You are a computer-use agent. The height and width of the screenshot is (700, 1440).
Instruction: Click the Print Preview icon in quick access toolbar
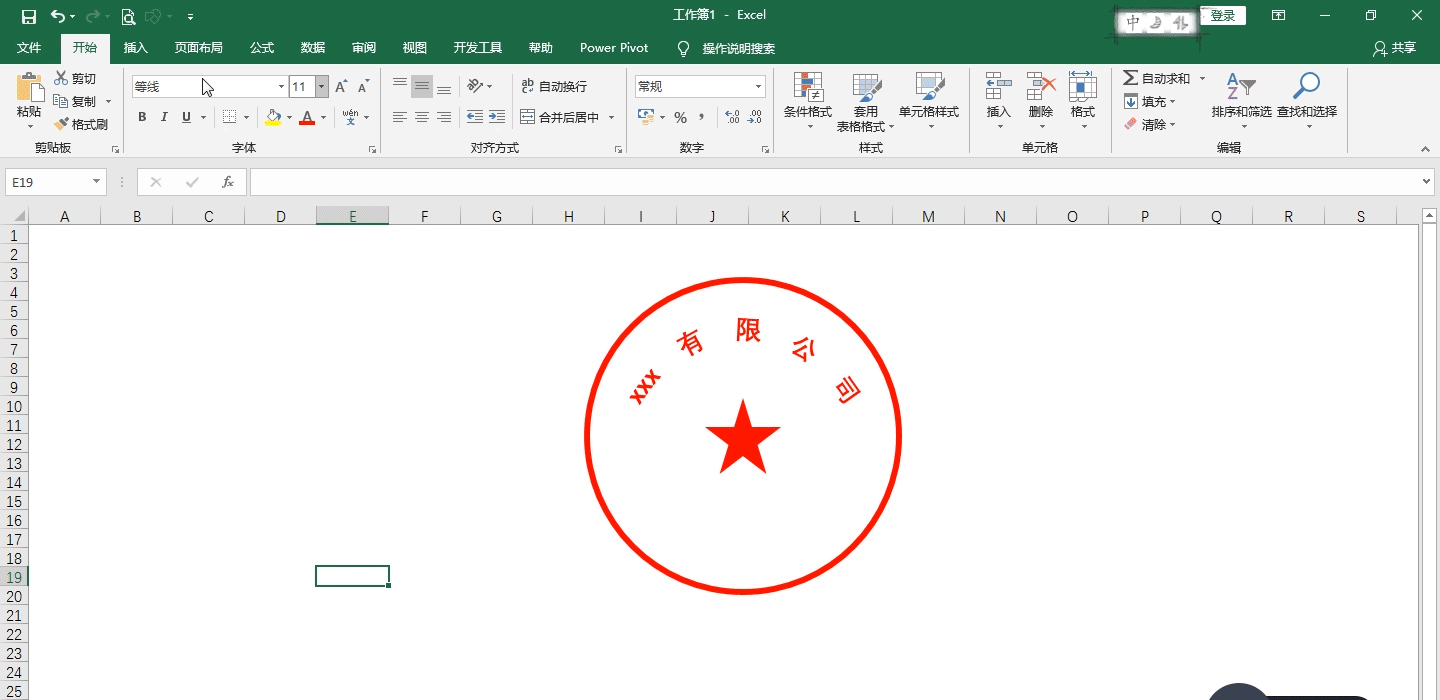(x=128, y=16)
